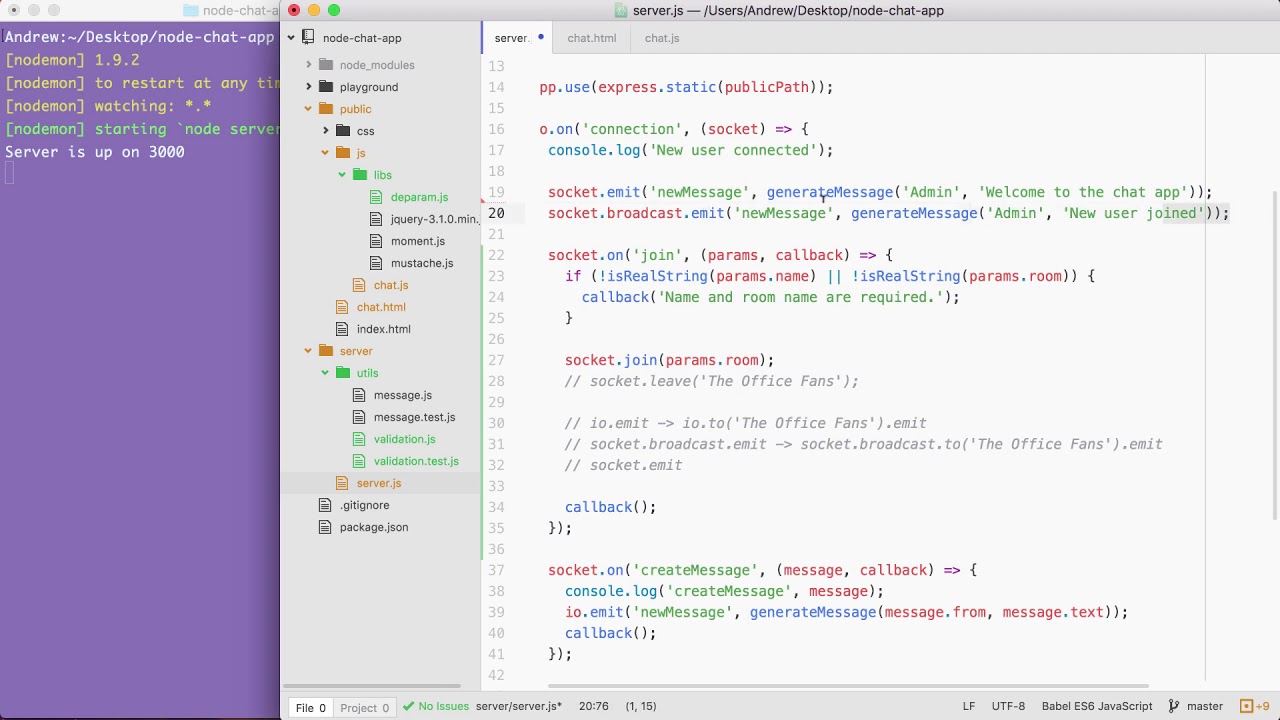
Task: Click the title bar server.js document icon
Action: coord(621,10)
